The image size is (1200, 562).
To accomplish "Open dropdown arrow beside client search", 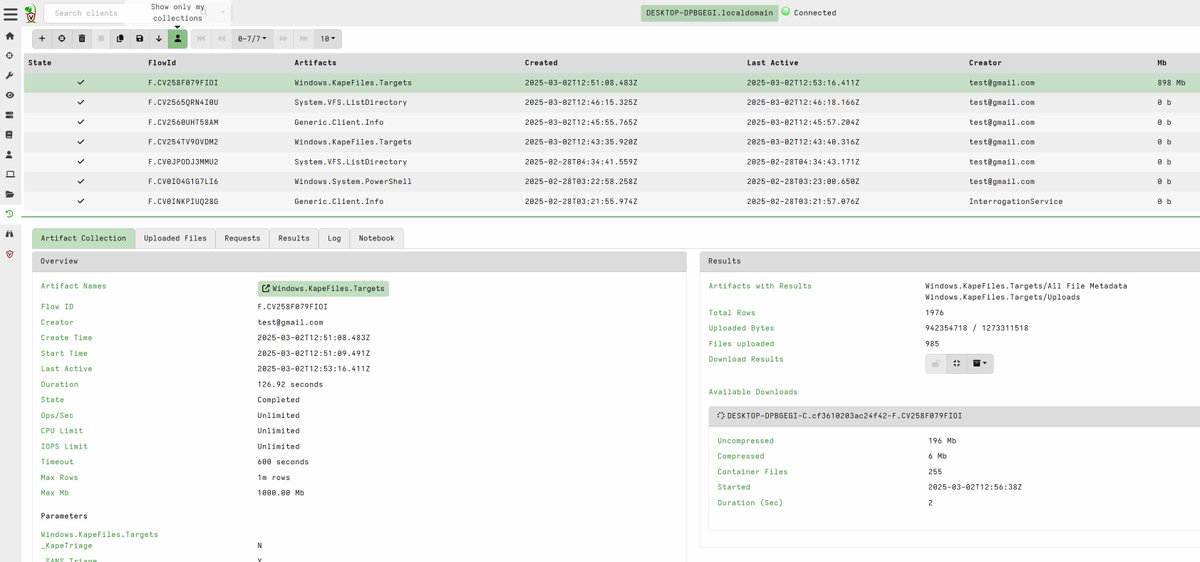I will tap(224, 13).
